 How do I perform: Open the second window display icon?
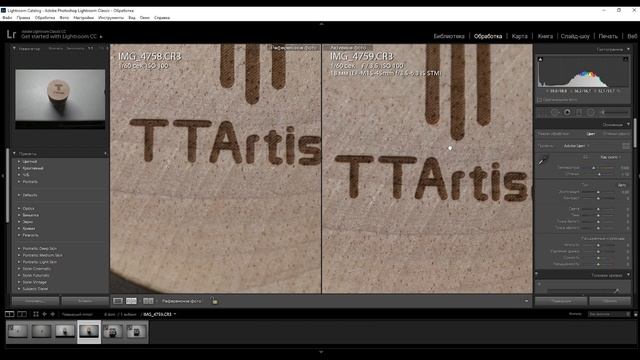(22, 314)
